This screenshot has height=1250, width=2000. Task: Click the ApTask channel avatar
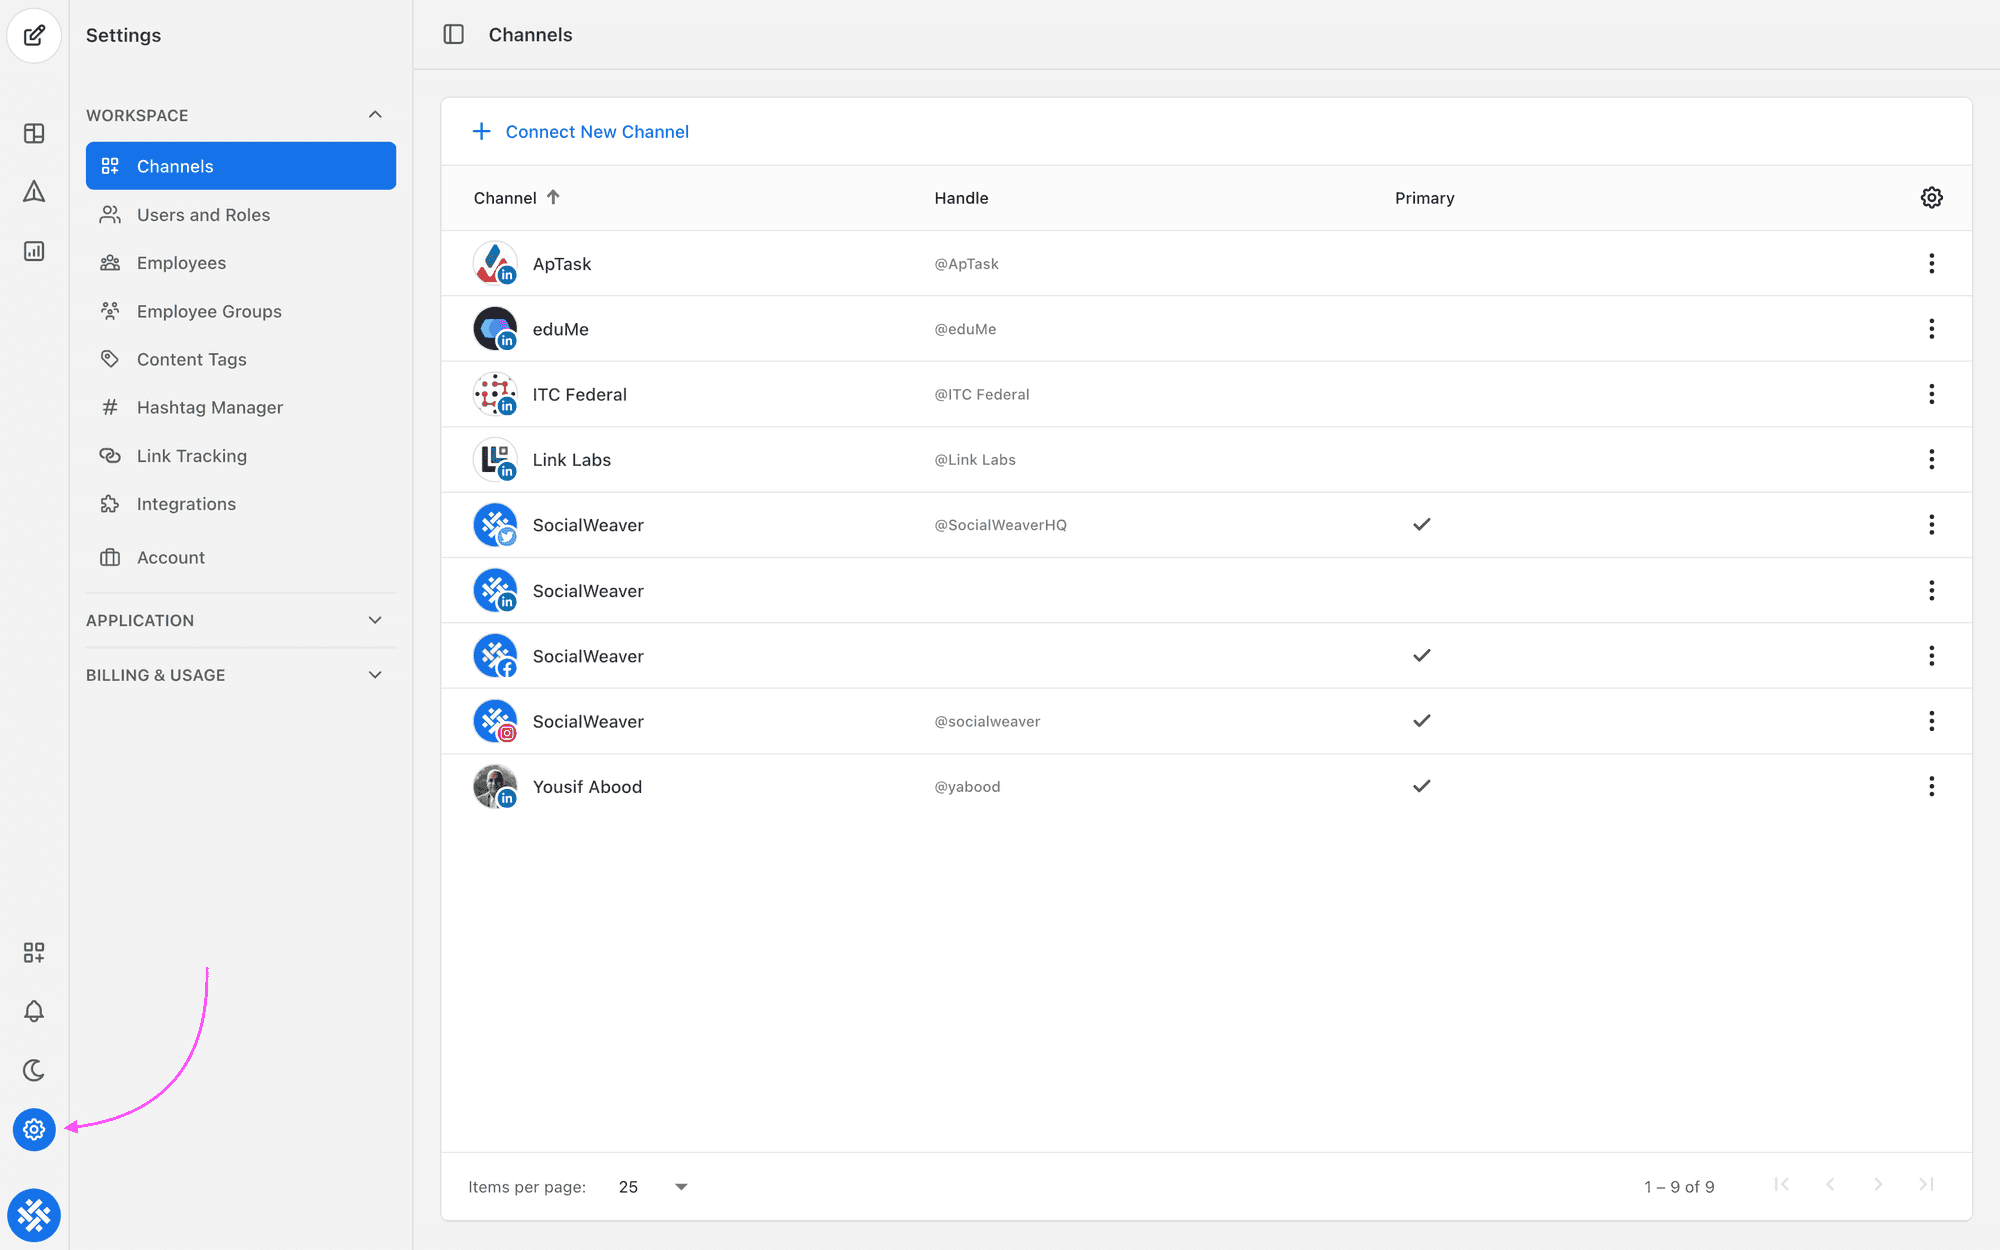[495, 263]
